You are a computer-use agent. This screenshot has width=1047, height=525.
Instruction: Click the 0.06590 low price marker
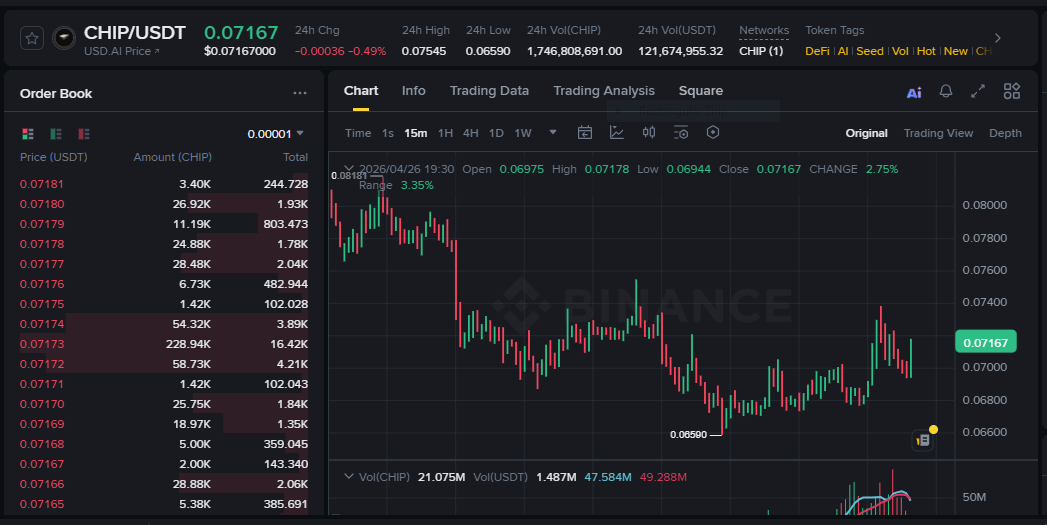click(688, 435)
